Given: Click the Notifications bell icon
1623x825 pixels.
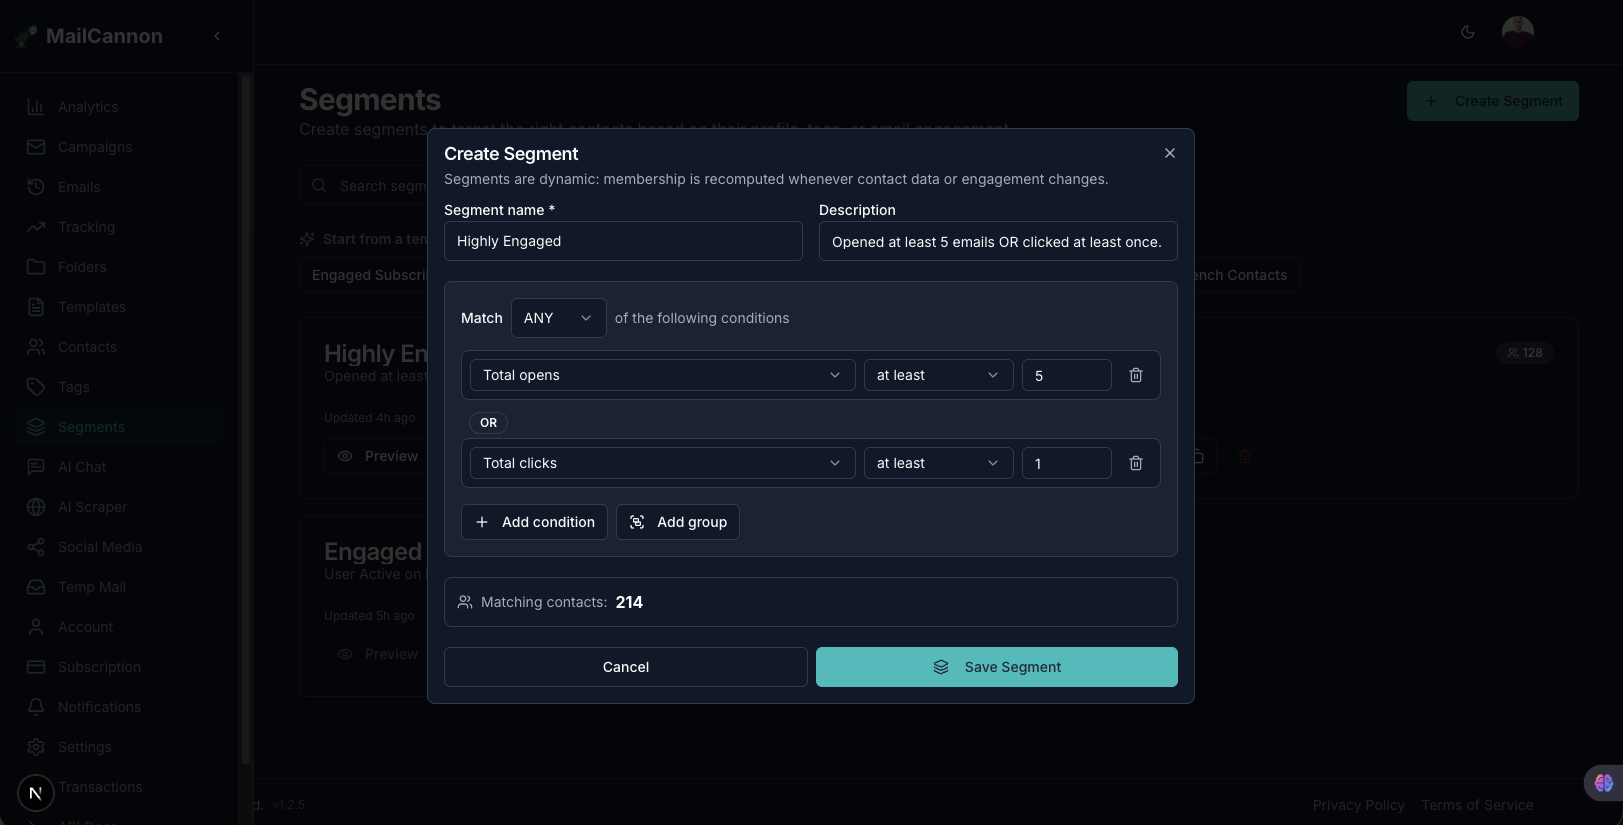Looking at the screenshot, I should (x=36, y=707).
